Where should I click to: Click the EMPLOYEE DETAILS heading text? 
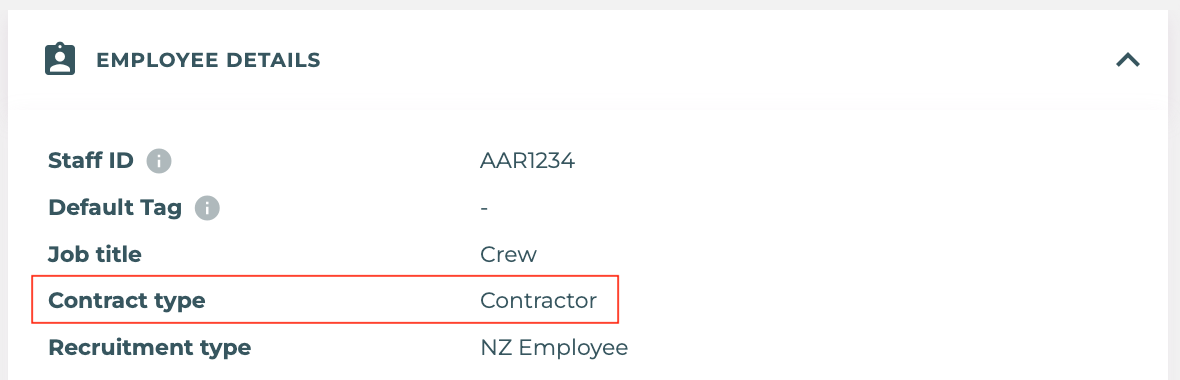click(208, 60)
